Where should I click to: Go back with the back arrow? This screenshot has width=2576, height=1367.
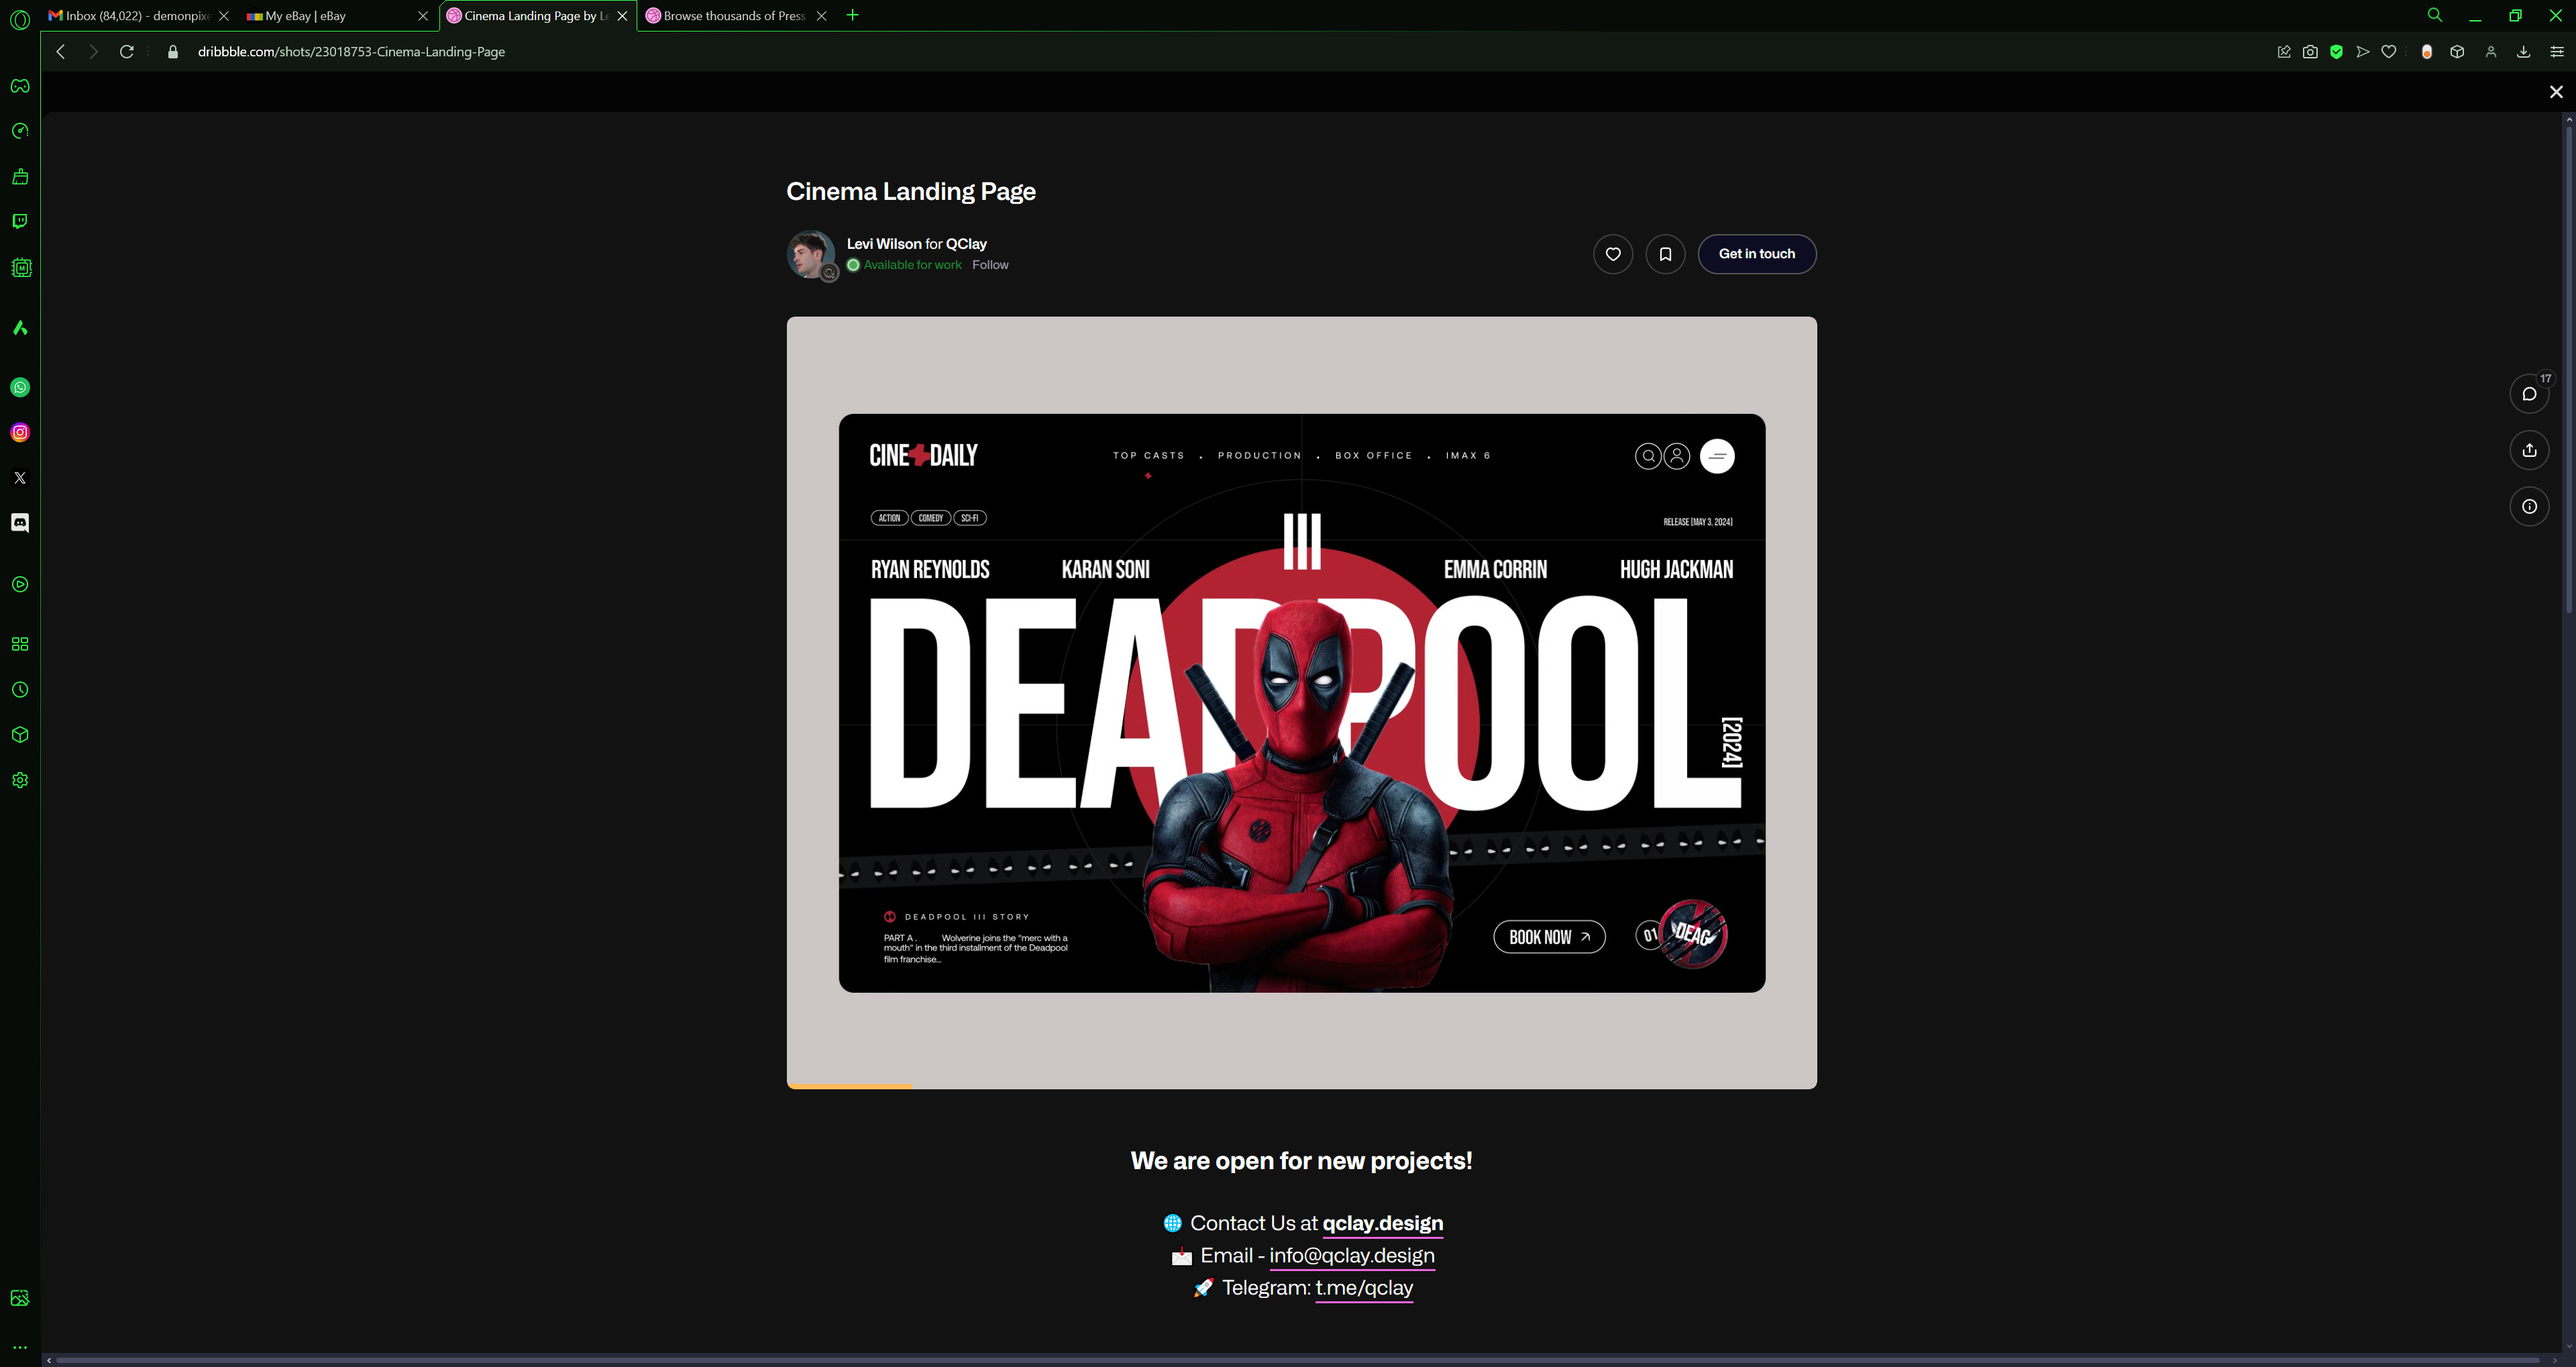pos(61,52)
